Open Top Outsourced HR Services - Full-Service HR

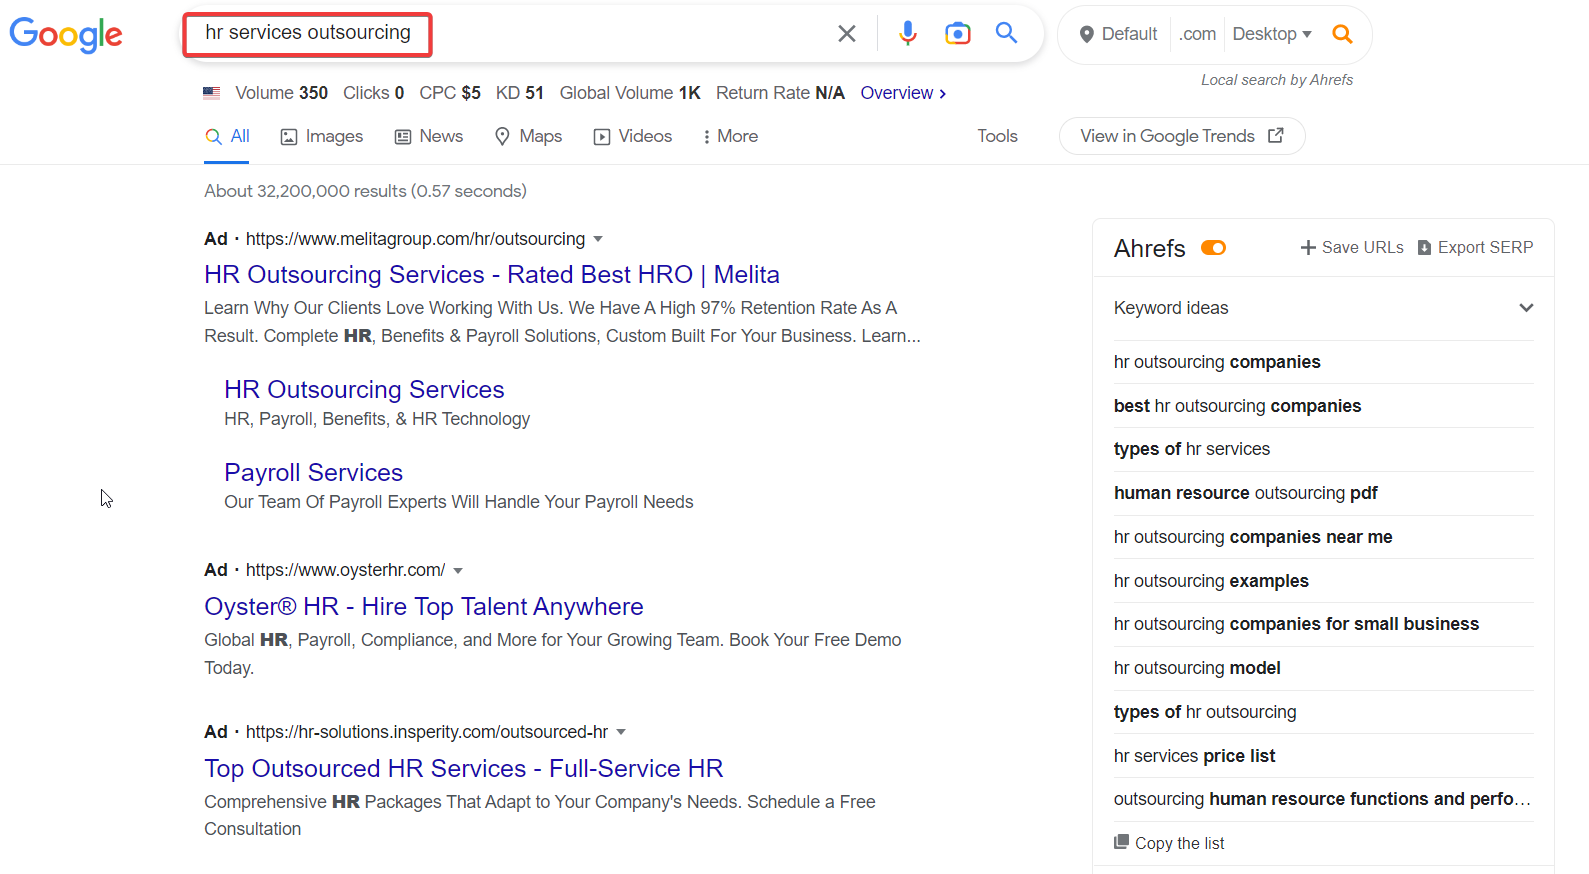click(x=464, y=768)
